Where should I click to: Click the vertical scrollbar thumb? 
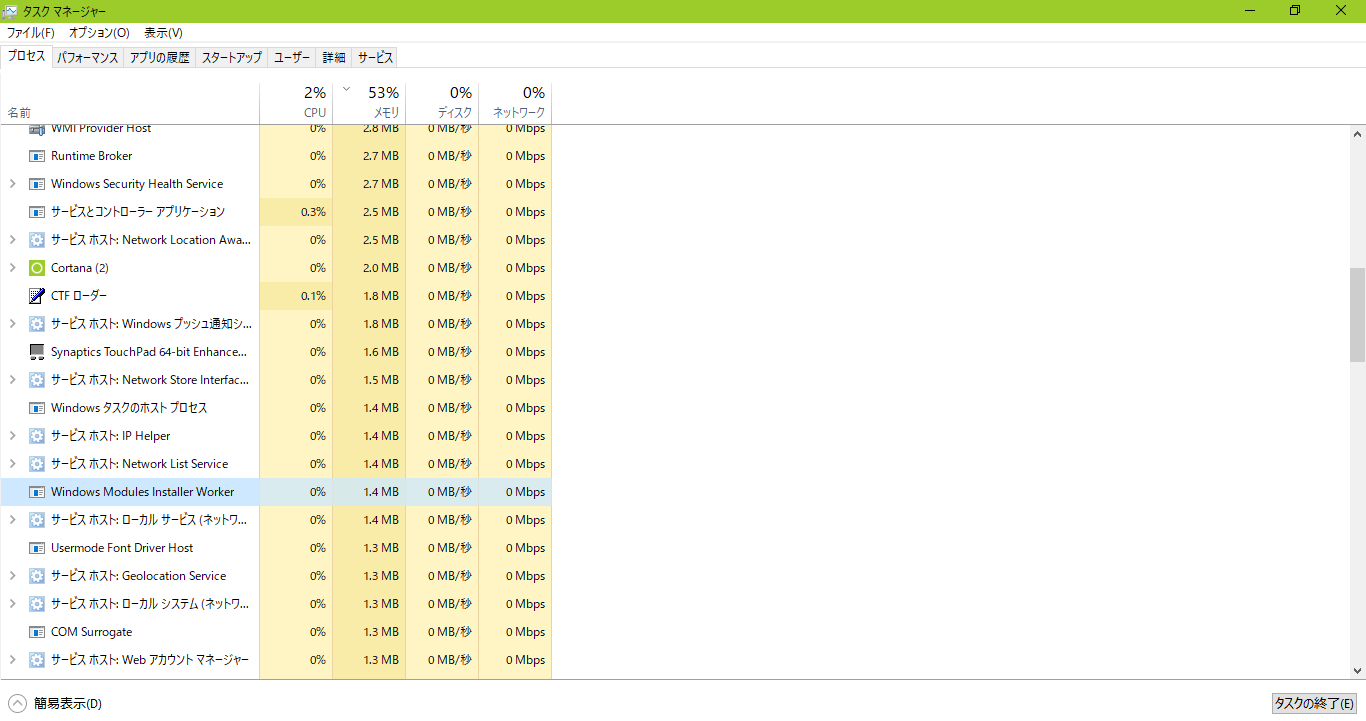point(1357,314)
